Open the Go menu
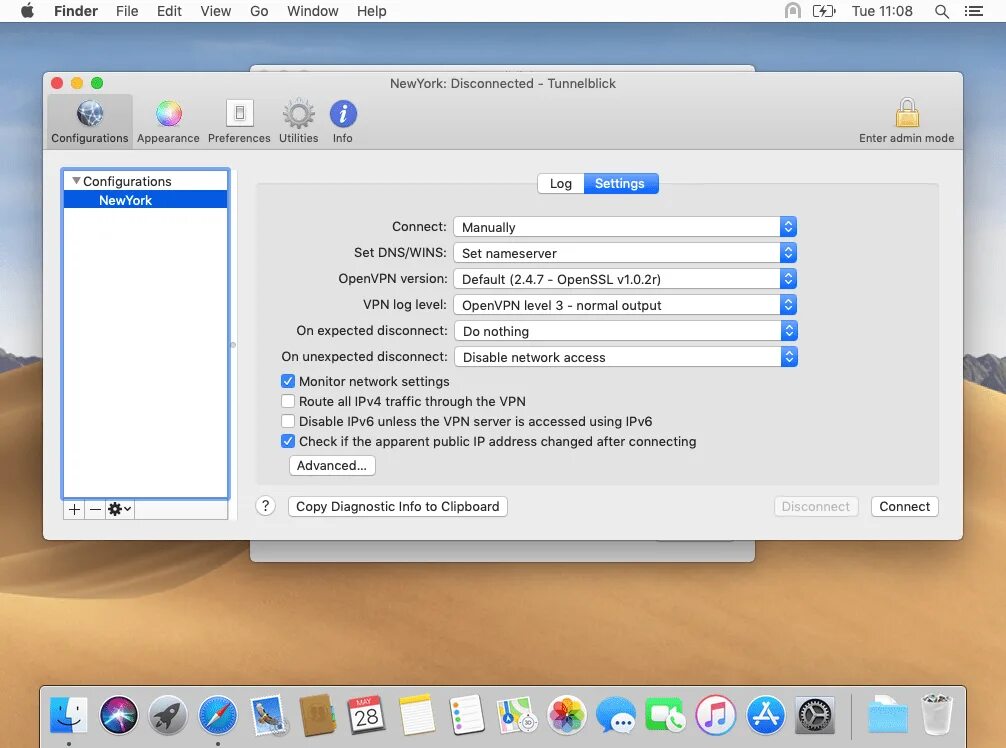This screenshot has width=1006, height=748. (x=259, y=11)
